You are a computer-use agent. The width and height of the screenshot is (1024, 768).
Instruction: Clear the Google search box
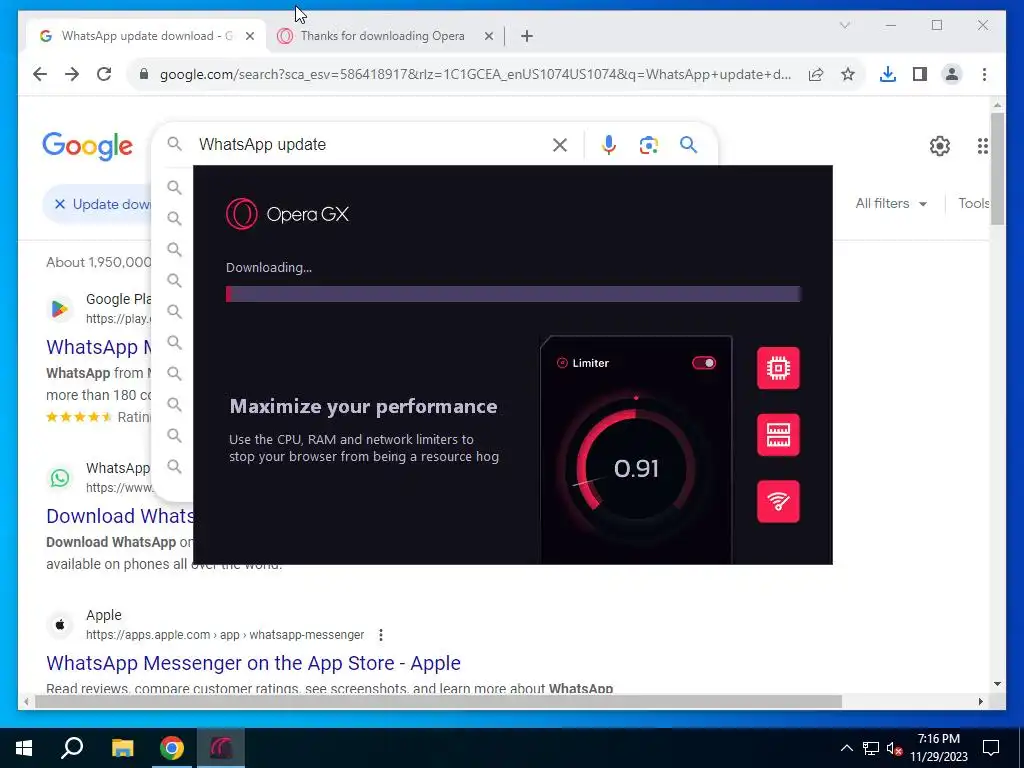click(560, 145)
